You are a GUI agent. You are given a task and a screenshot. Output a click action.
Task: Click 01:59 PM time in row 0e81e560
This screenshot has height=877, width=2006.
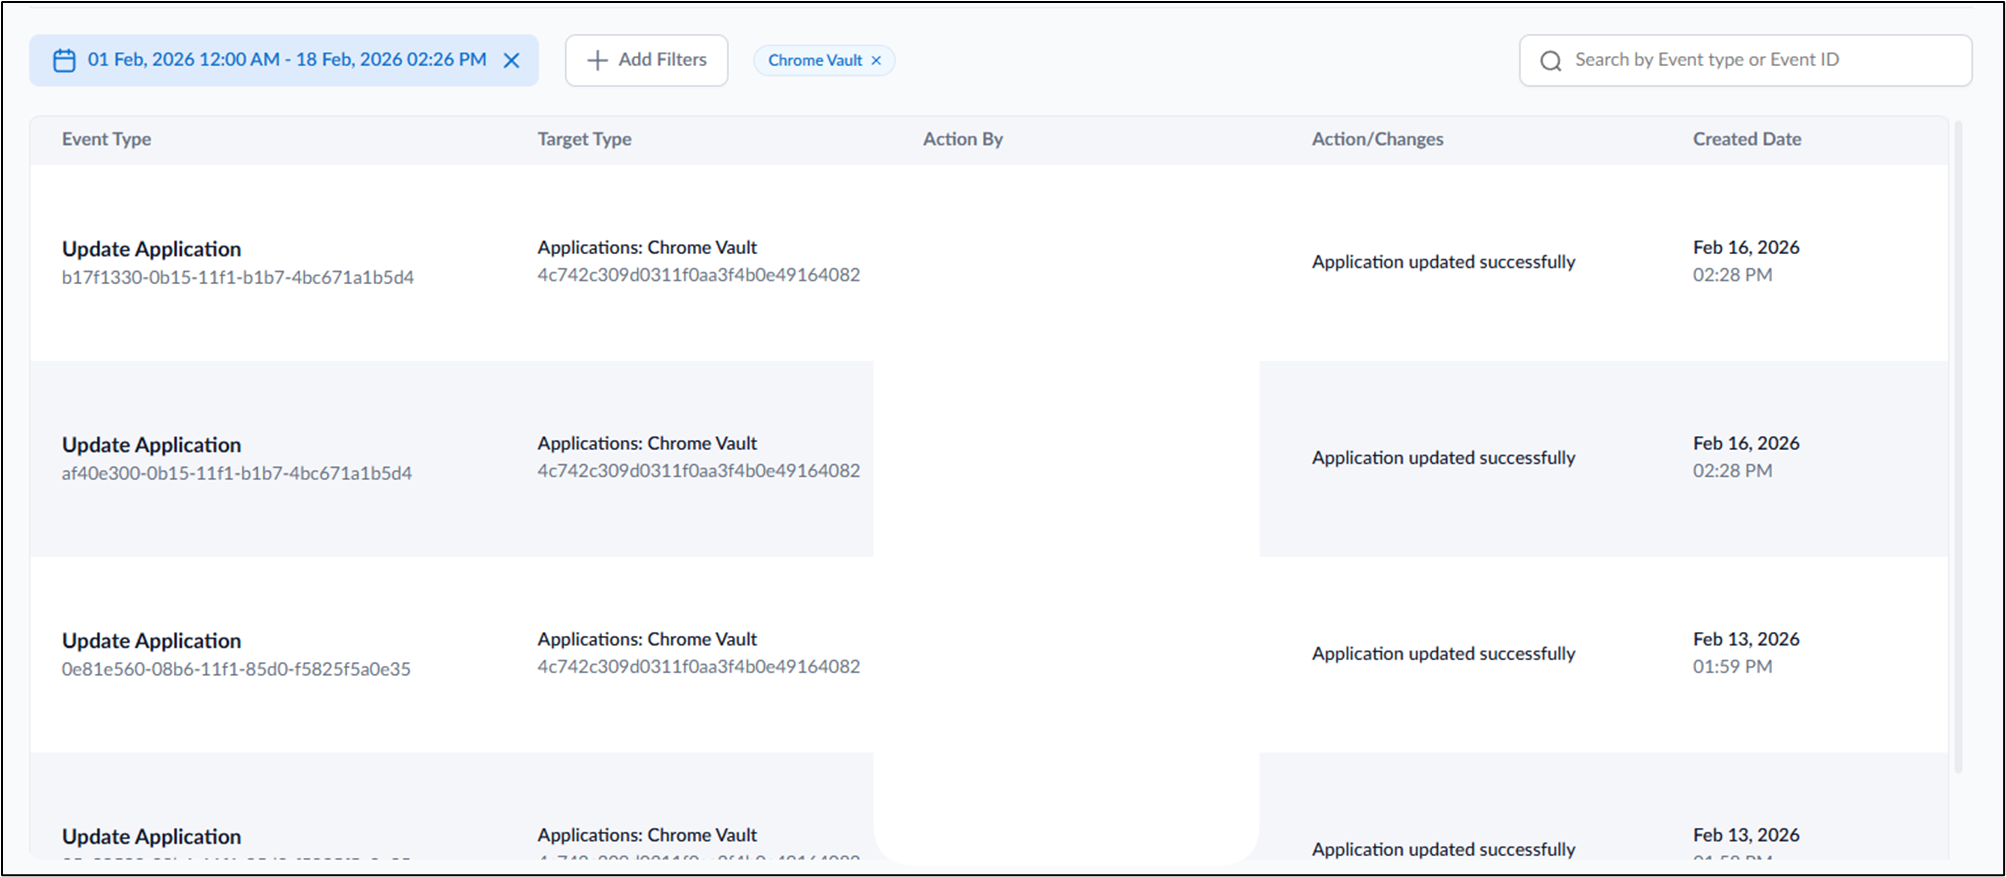click(x=1732, y=667)
